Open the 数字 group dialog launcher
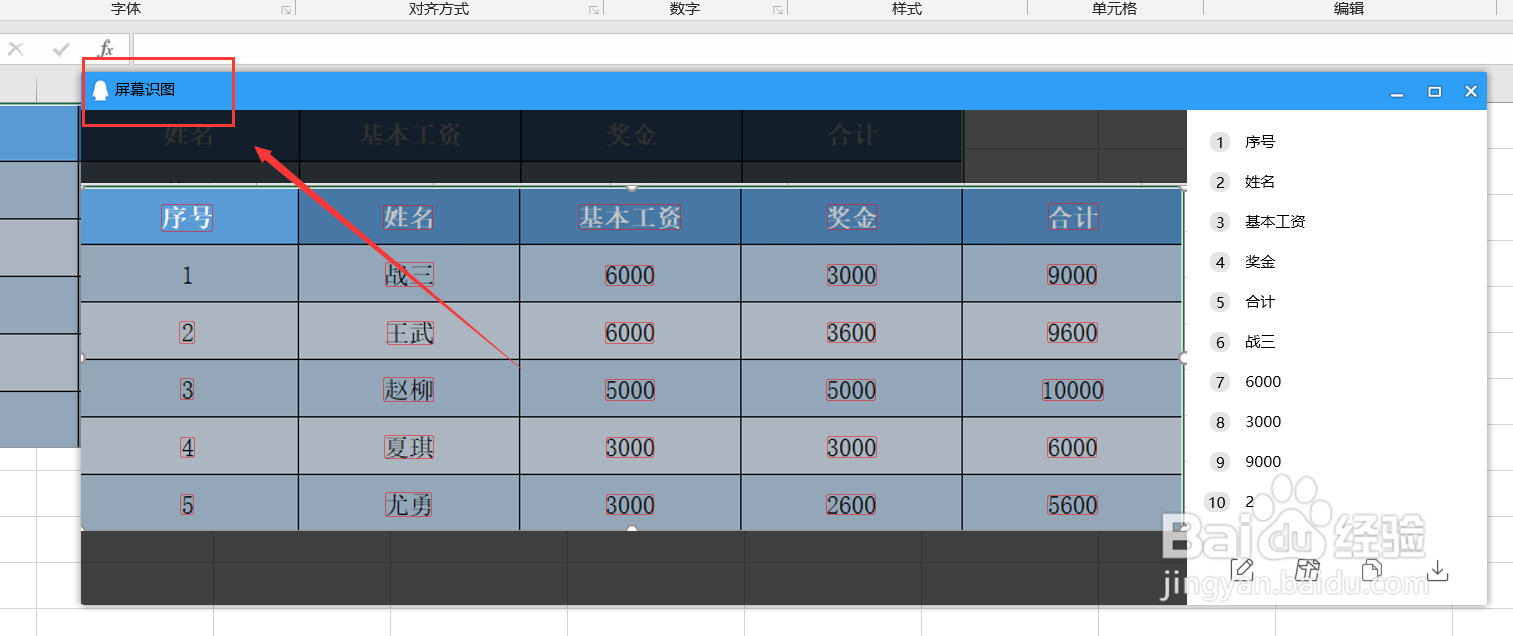The image size is (1513, 636). (x=777, y=9)
